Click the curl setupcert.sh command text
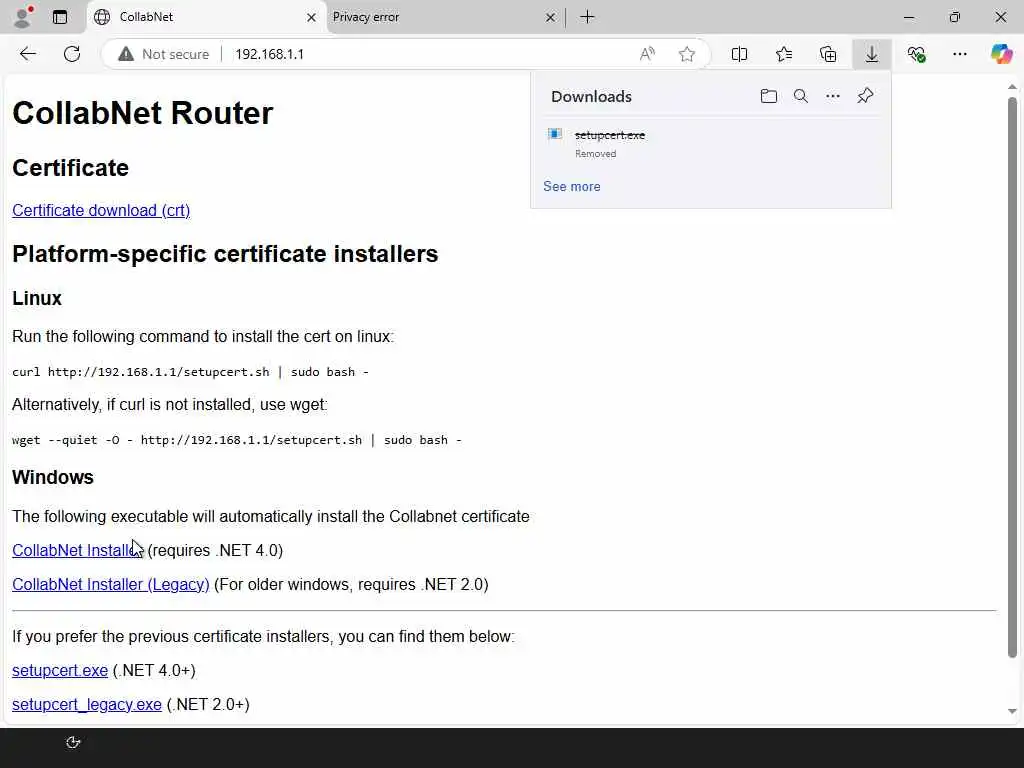The image size is (1024, 768). [x=190, y=372]
